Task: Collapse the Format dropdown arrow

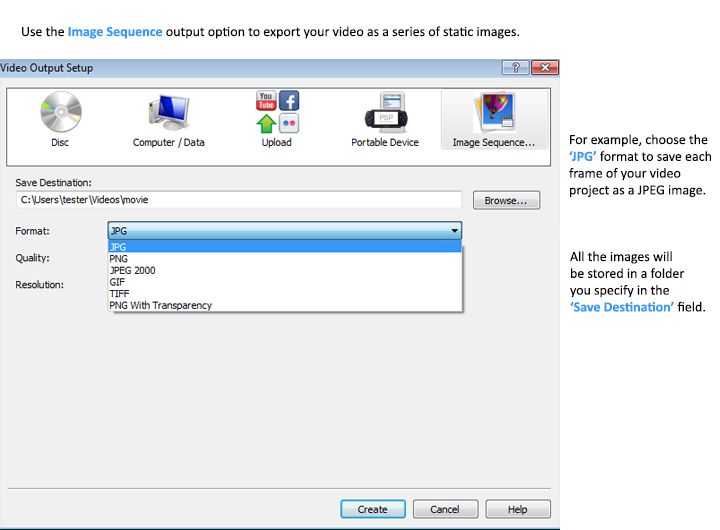Action: (x=454, y=231)
